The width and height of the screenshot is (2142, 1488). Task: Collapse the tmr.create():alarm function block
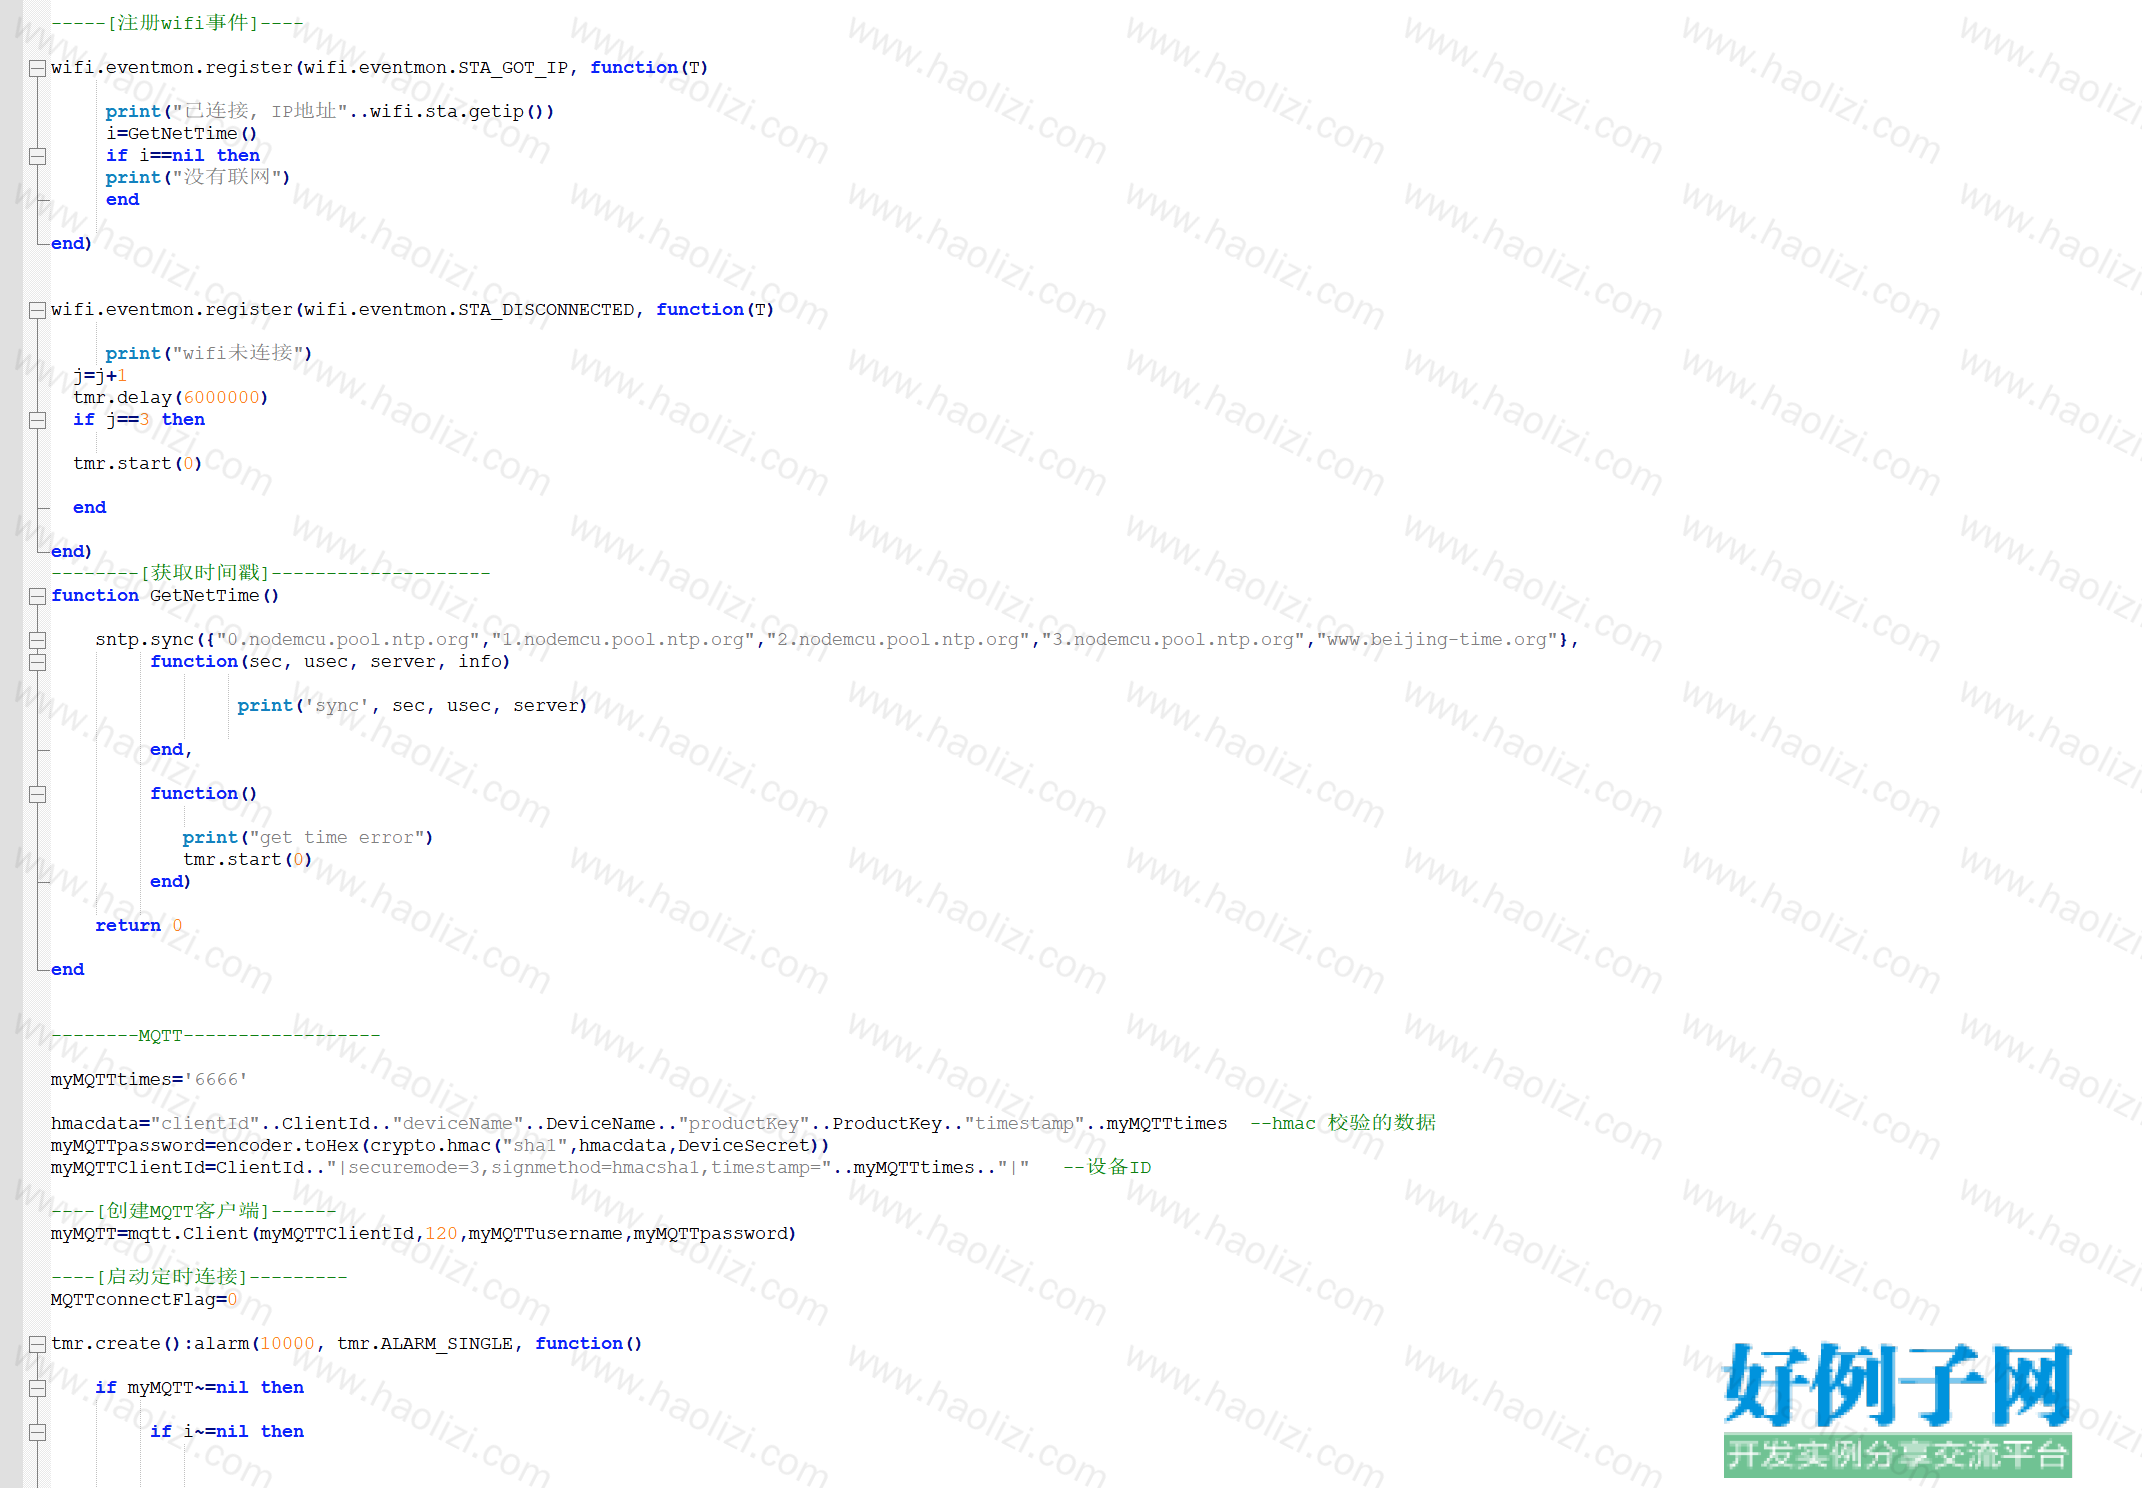pyautogui.click(x=37, y=1344)
